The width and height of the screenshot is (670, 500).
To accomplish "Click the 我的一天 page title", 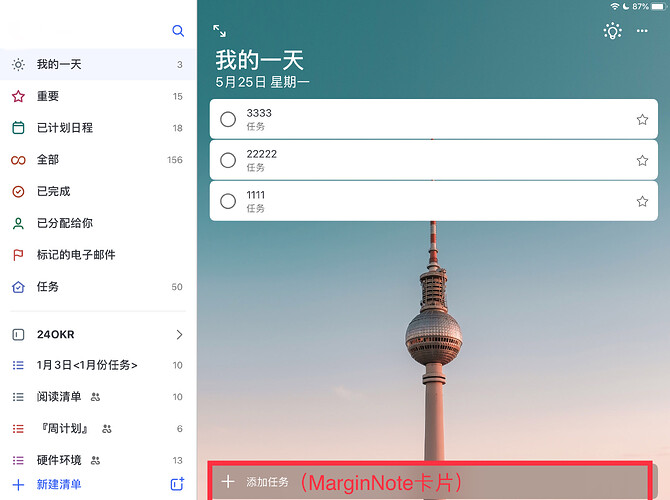I will (x=259, y=60).
